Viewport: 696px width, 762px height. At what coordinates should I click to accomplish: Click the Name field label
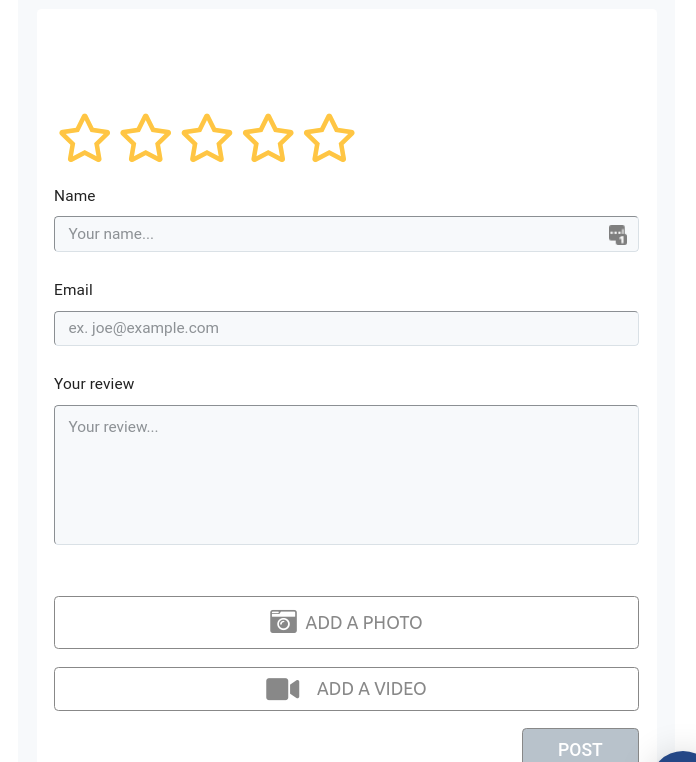tap(75, 196)
